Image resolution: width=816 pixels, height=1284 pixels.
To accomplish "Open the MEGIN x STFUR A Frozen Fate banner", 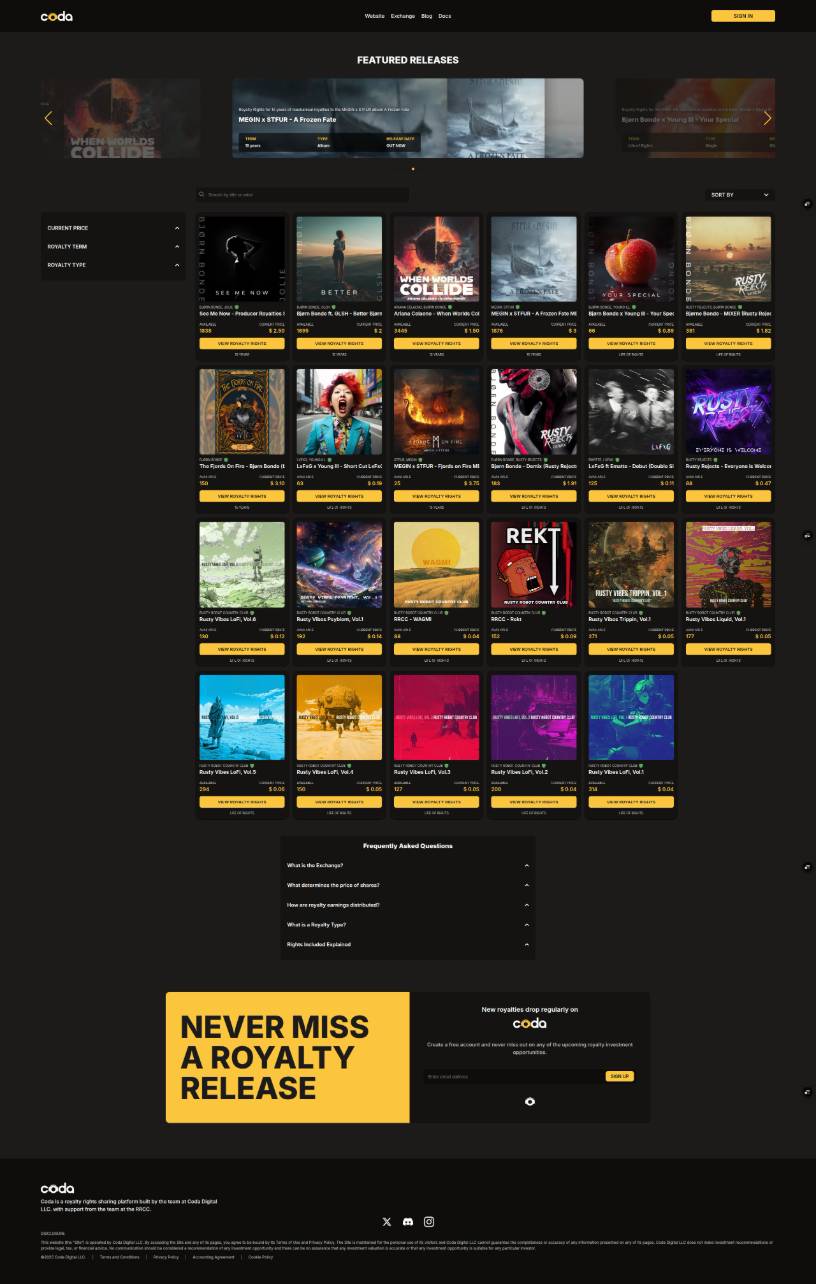I will point(408,118).
